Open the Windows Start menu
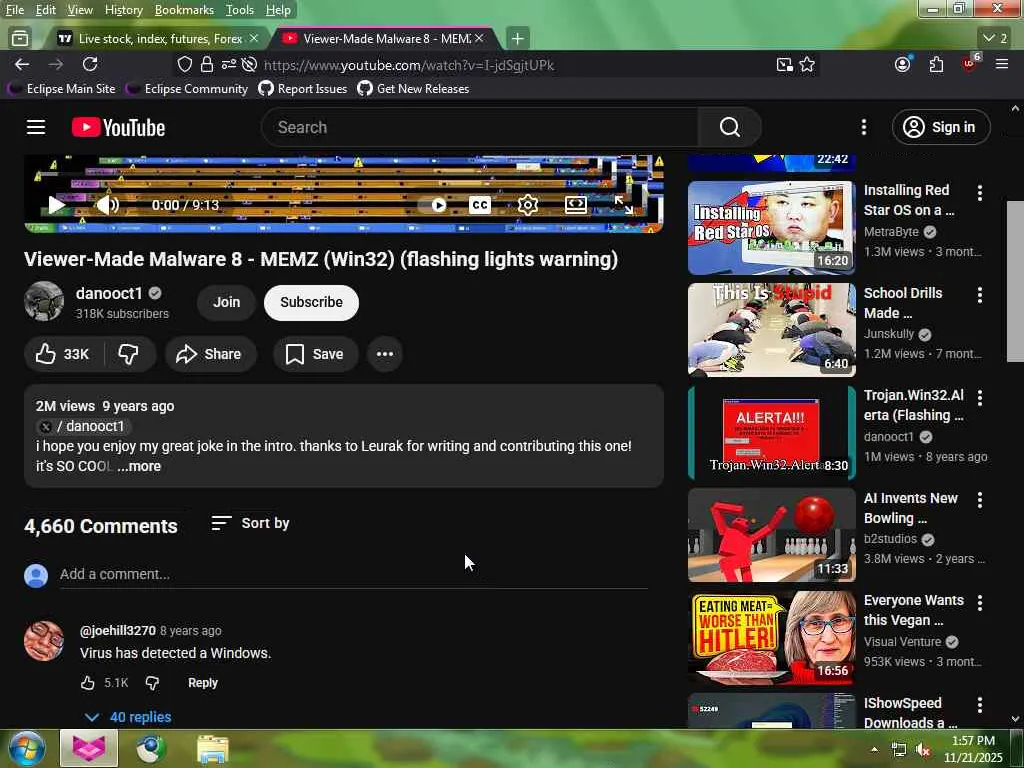 [x=27, y=748]
